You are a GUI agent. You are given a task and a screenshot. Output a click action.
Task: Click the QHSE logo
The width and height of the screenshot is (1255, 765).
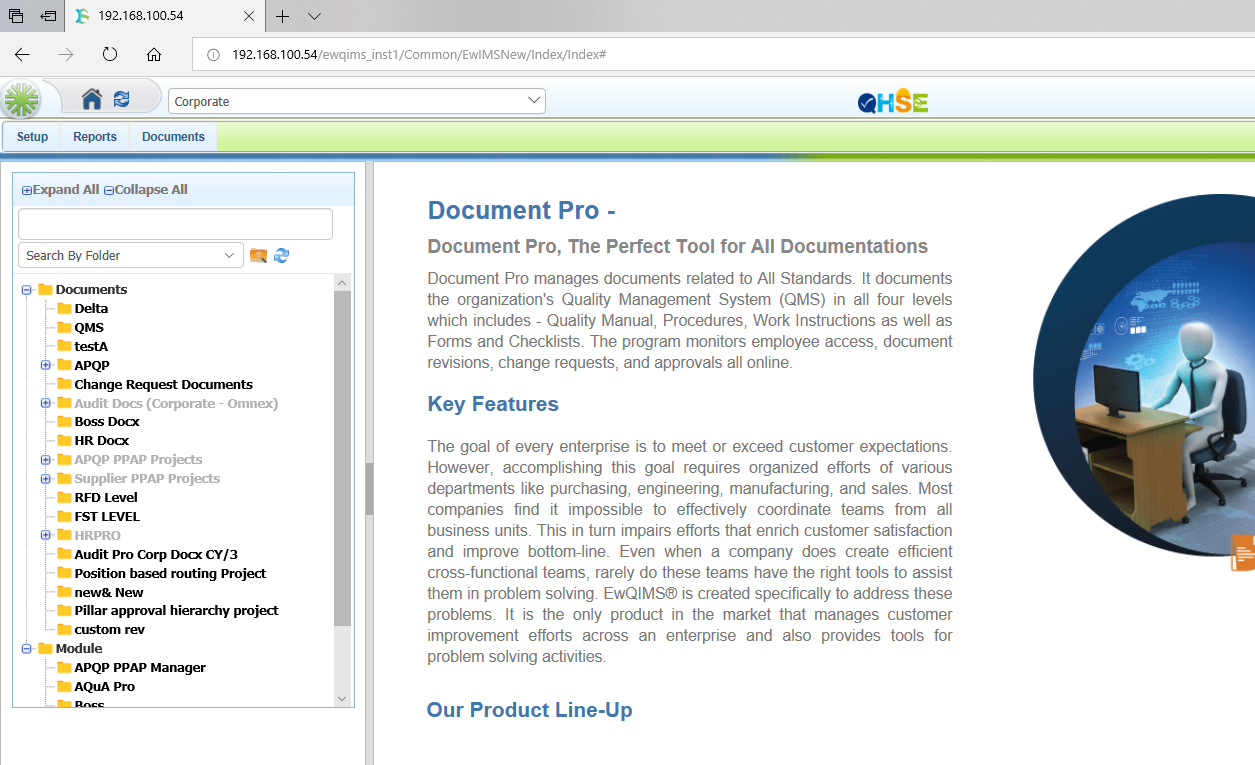pos(893,101)
